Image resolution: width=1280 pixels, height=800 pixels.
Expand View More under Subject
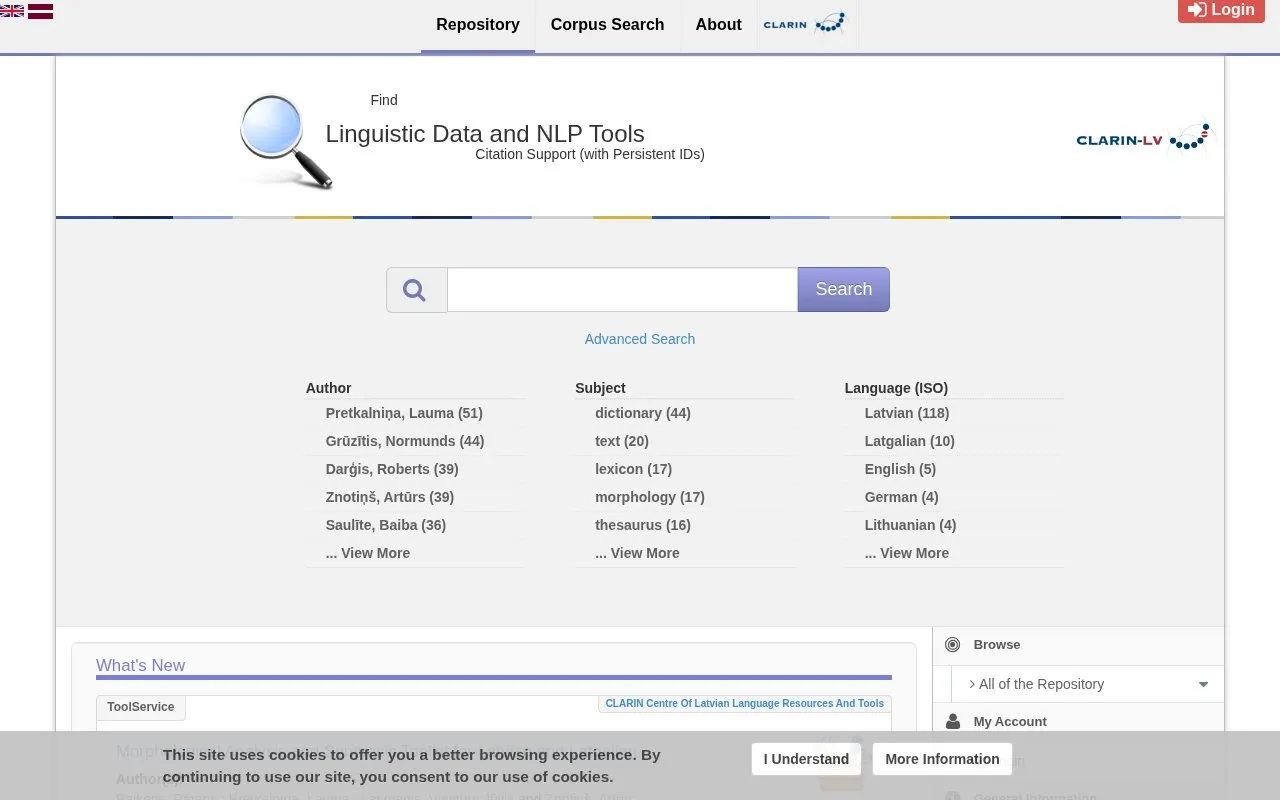pos(637,553)
